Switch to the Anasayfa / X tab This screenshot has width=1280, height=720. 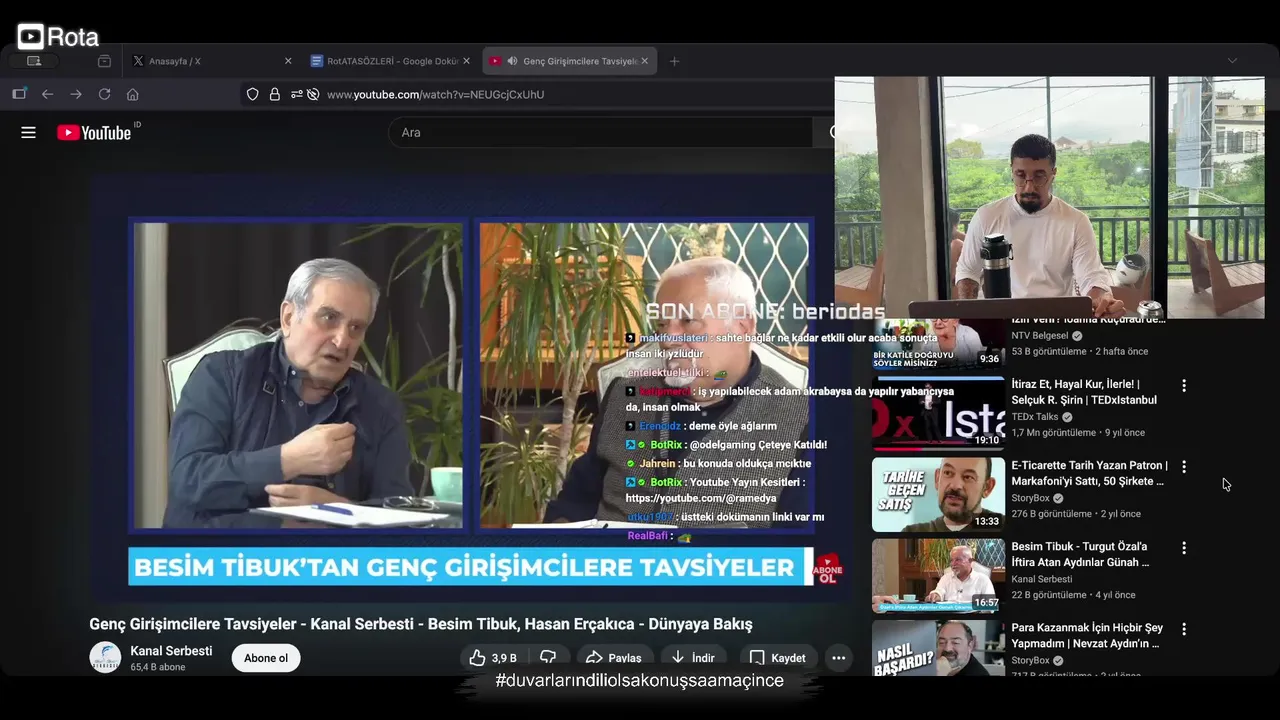pos(212,61)
